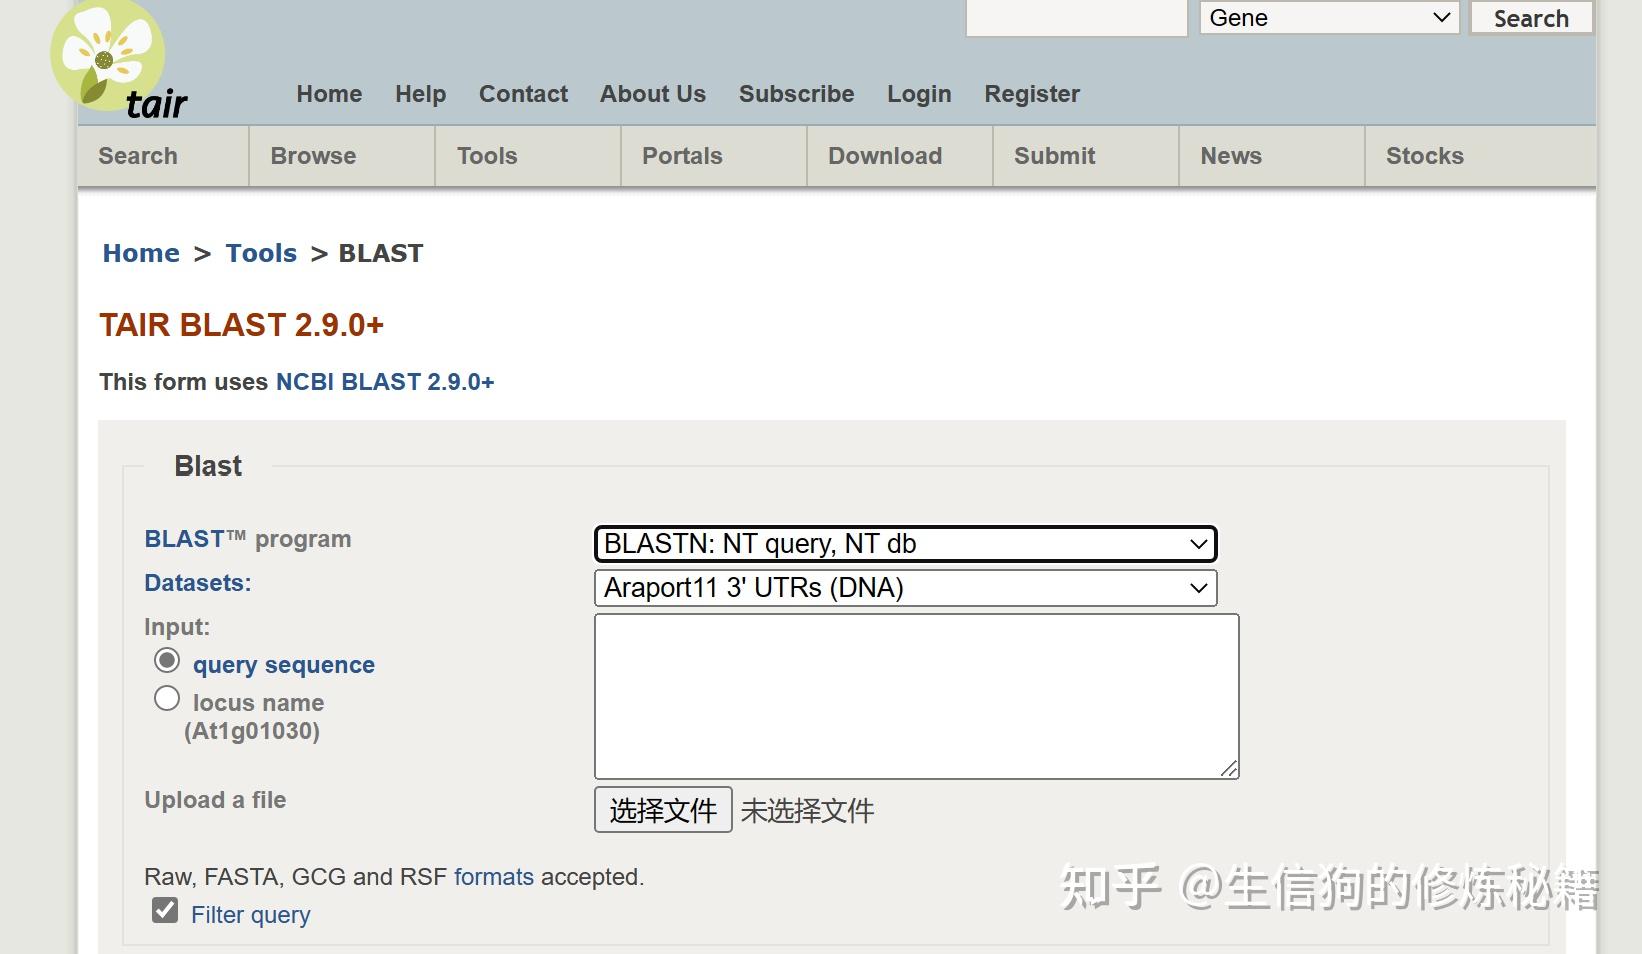Open the Portals navigation menu
The height and width of the screenshot is (954, 1642).
pos(714,156)
